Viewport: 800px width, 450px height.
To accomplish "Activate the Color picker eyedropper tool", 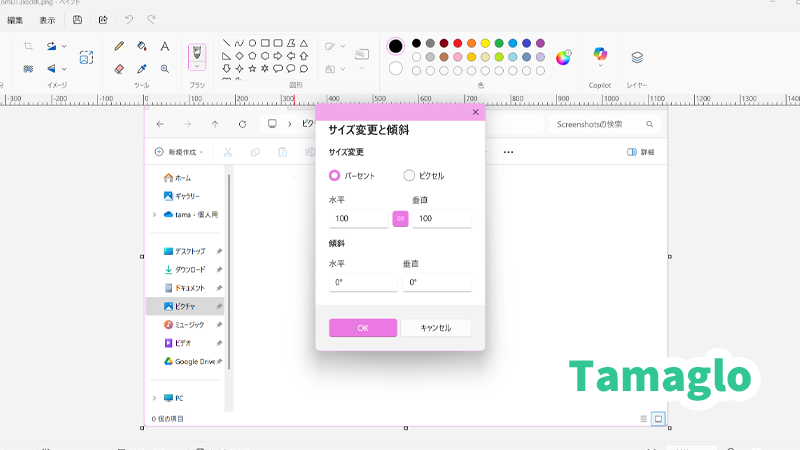I will click(x=142, y=69).
